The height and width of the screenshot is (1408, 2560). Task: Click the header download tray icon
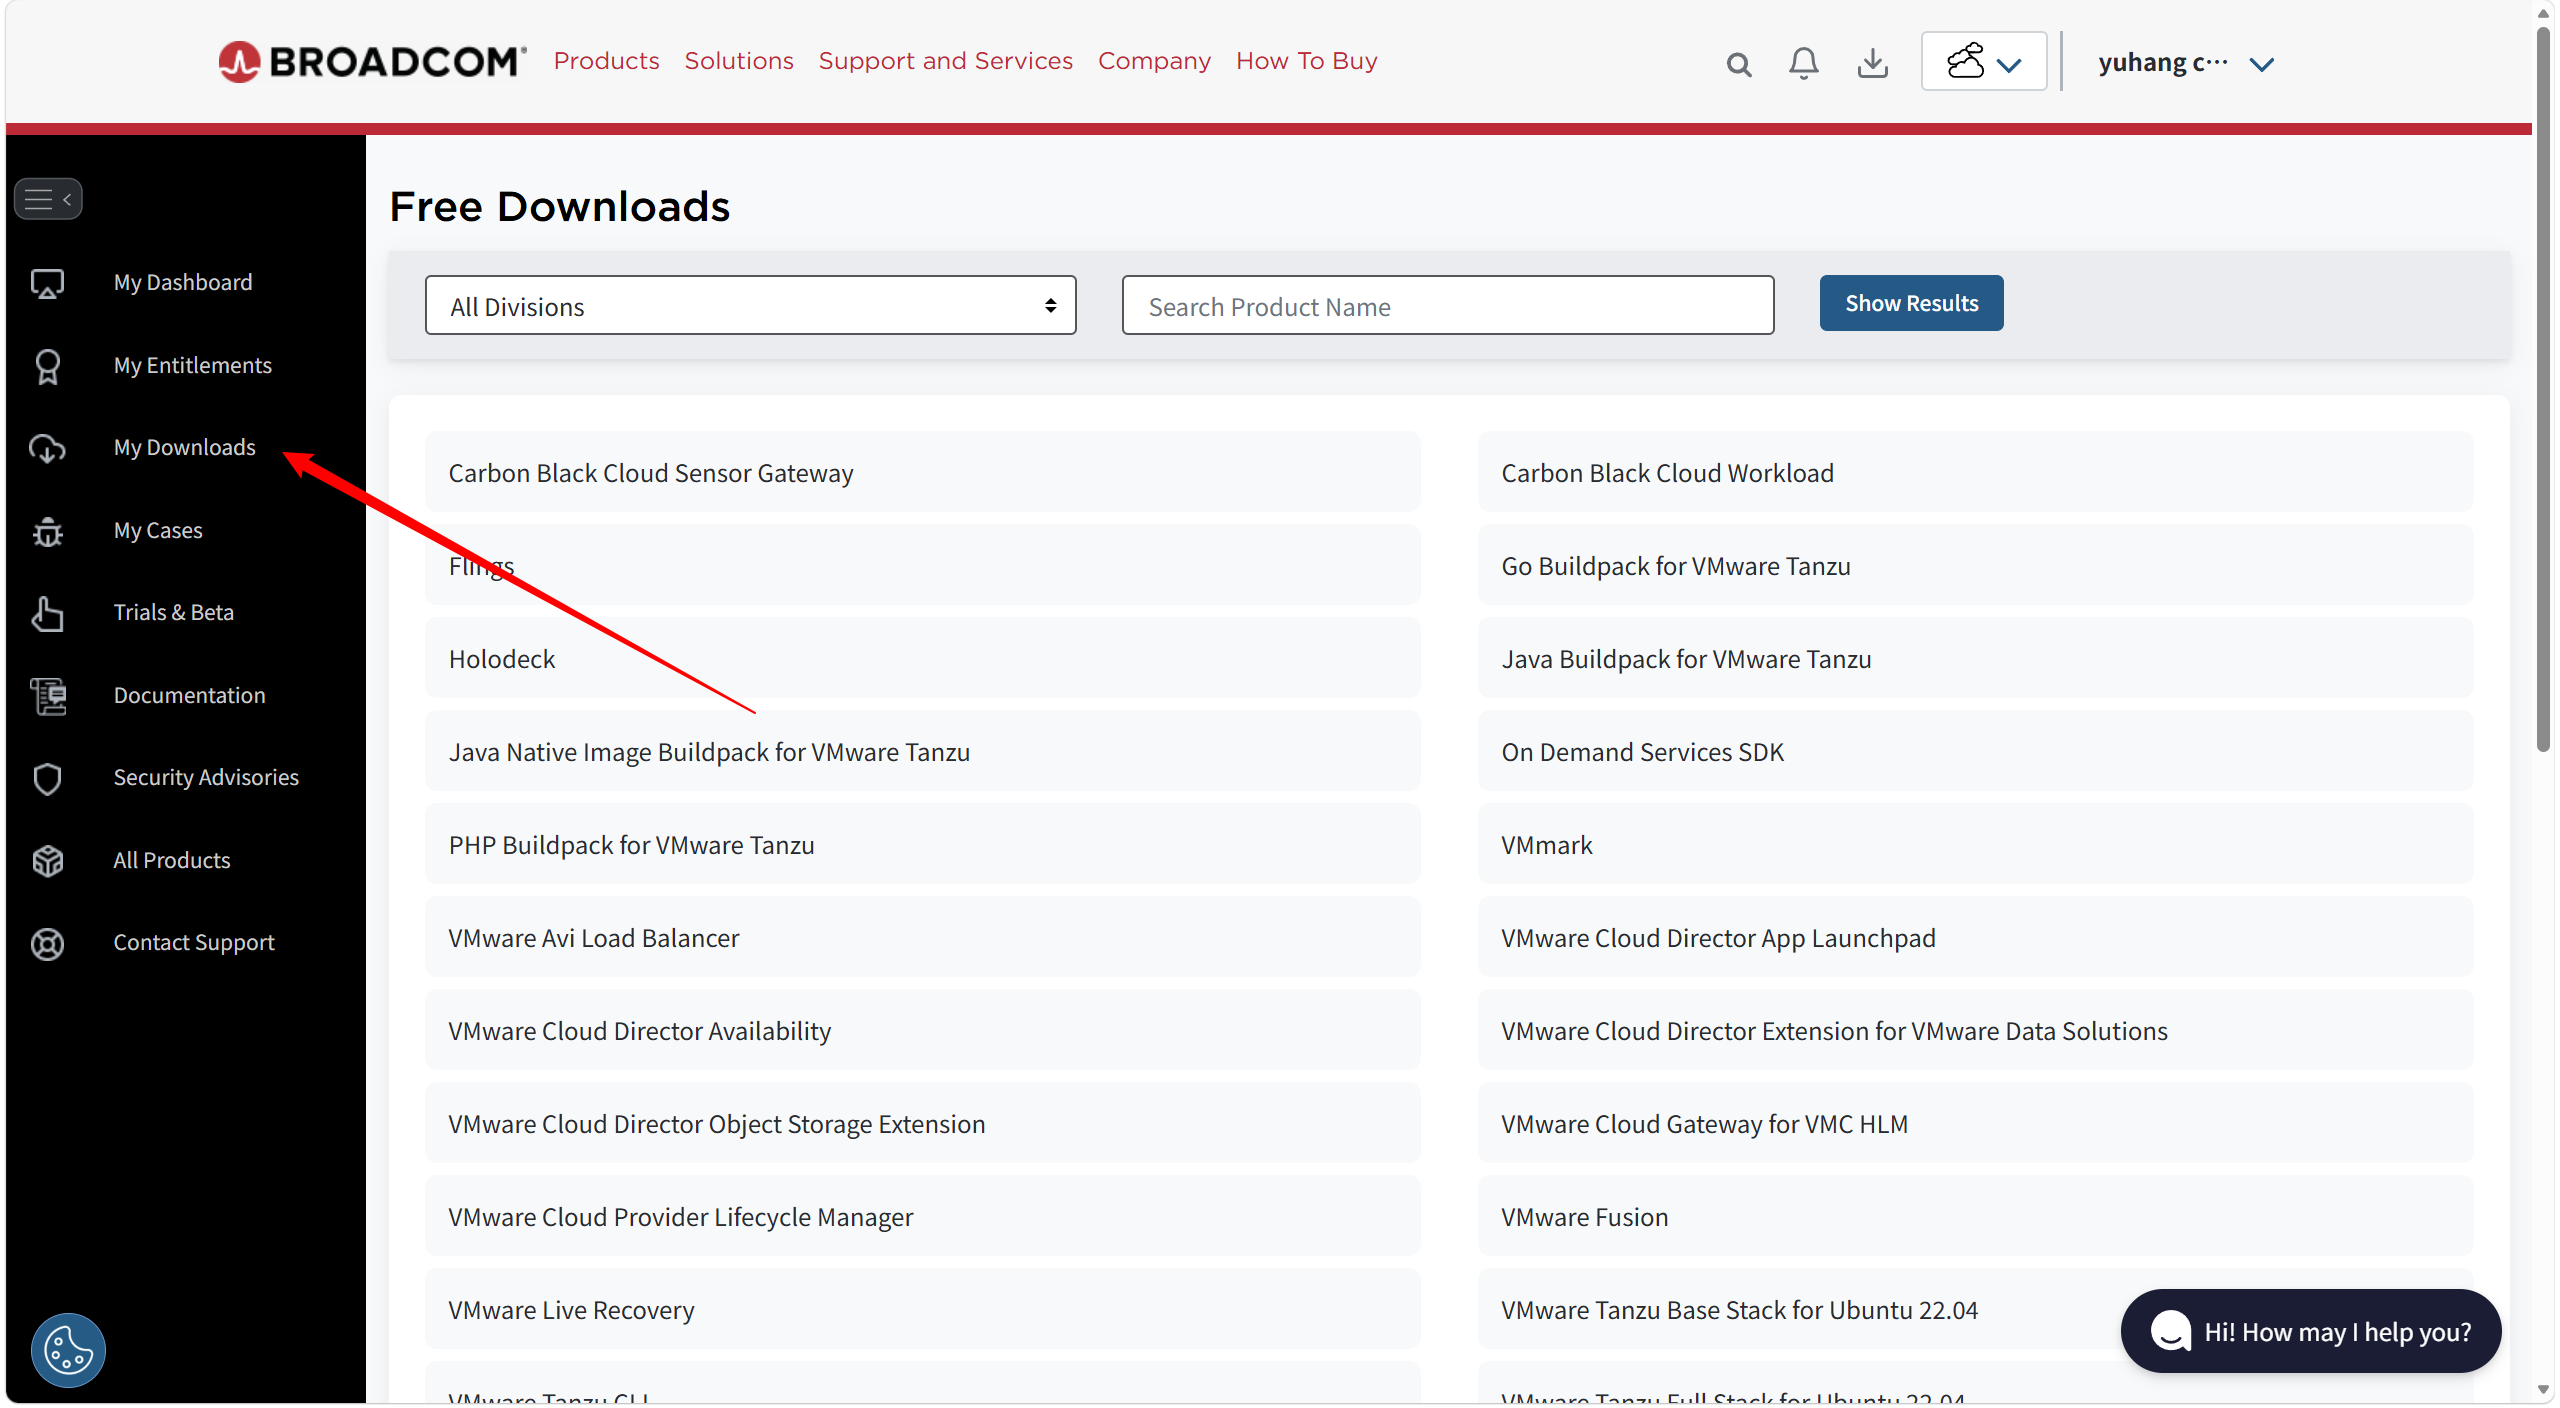point(1872,63)
